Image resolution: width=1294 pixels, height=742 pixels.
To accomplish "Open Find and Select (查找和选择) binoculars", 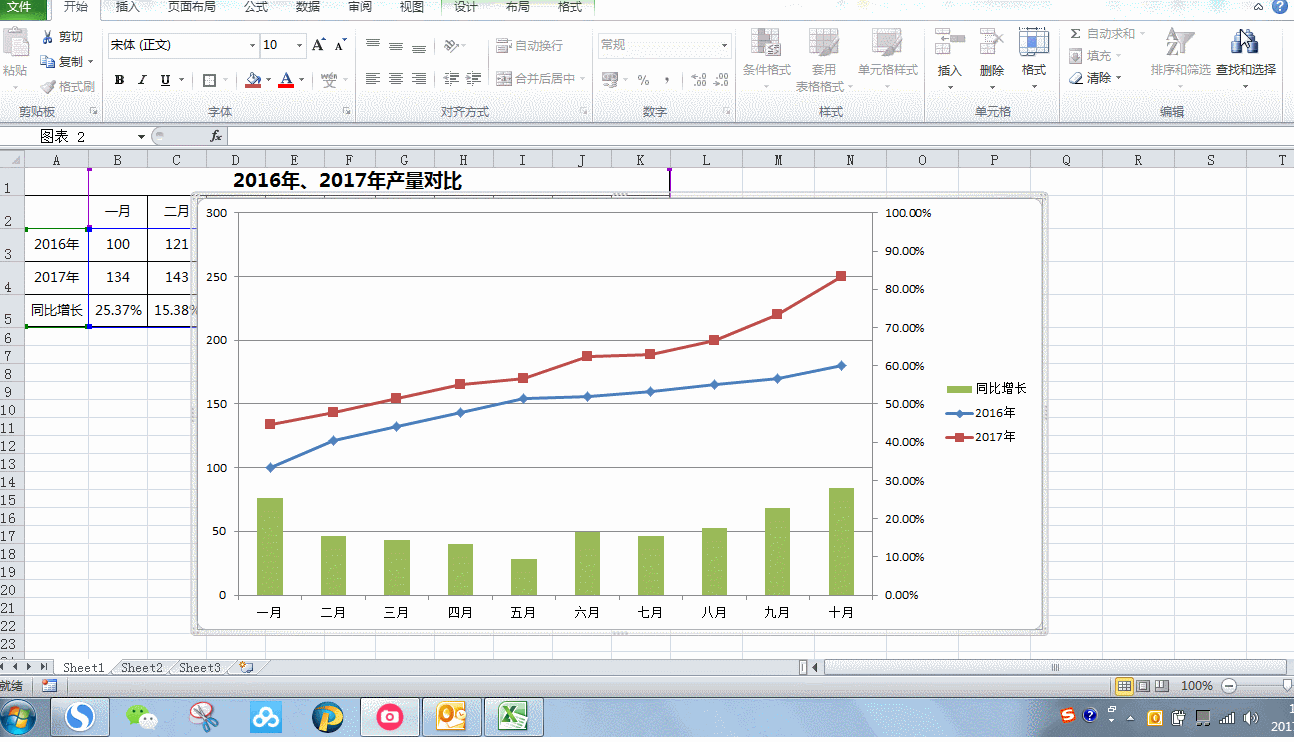I will click(1245, 43).
